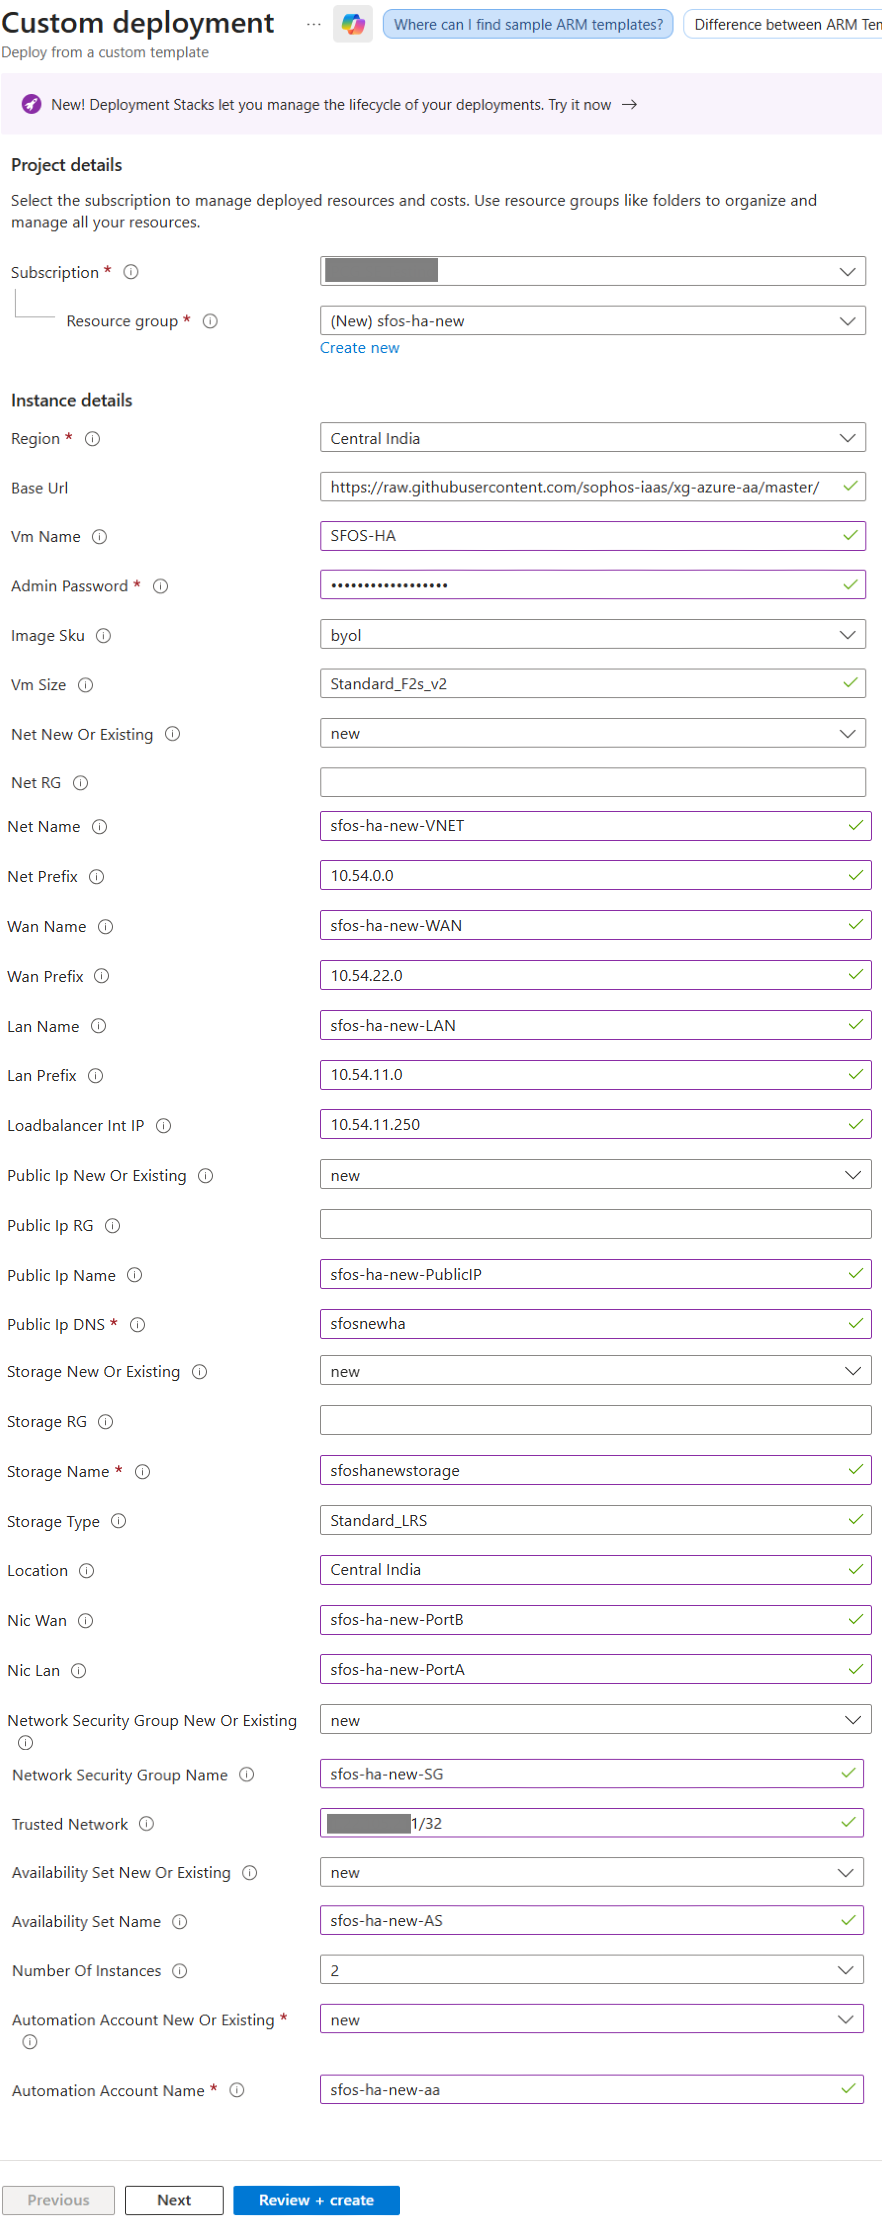882x2225 pixels.
Task: Click the info icon beside Admin Password
Action: point(160,586)
